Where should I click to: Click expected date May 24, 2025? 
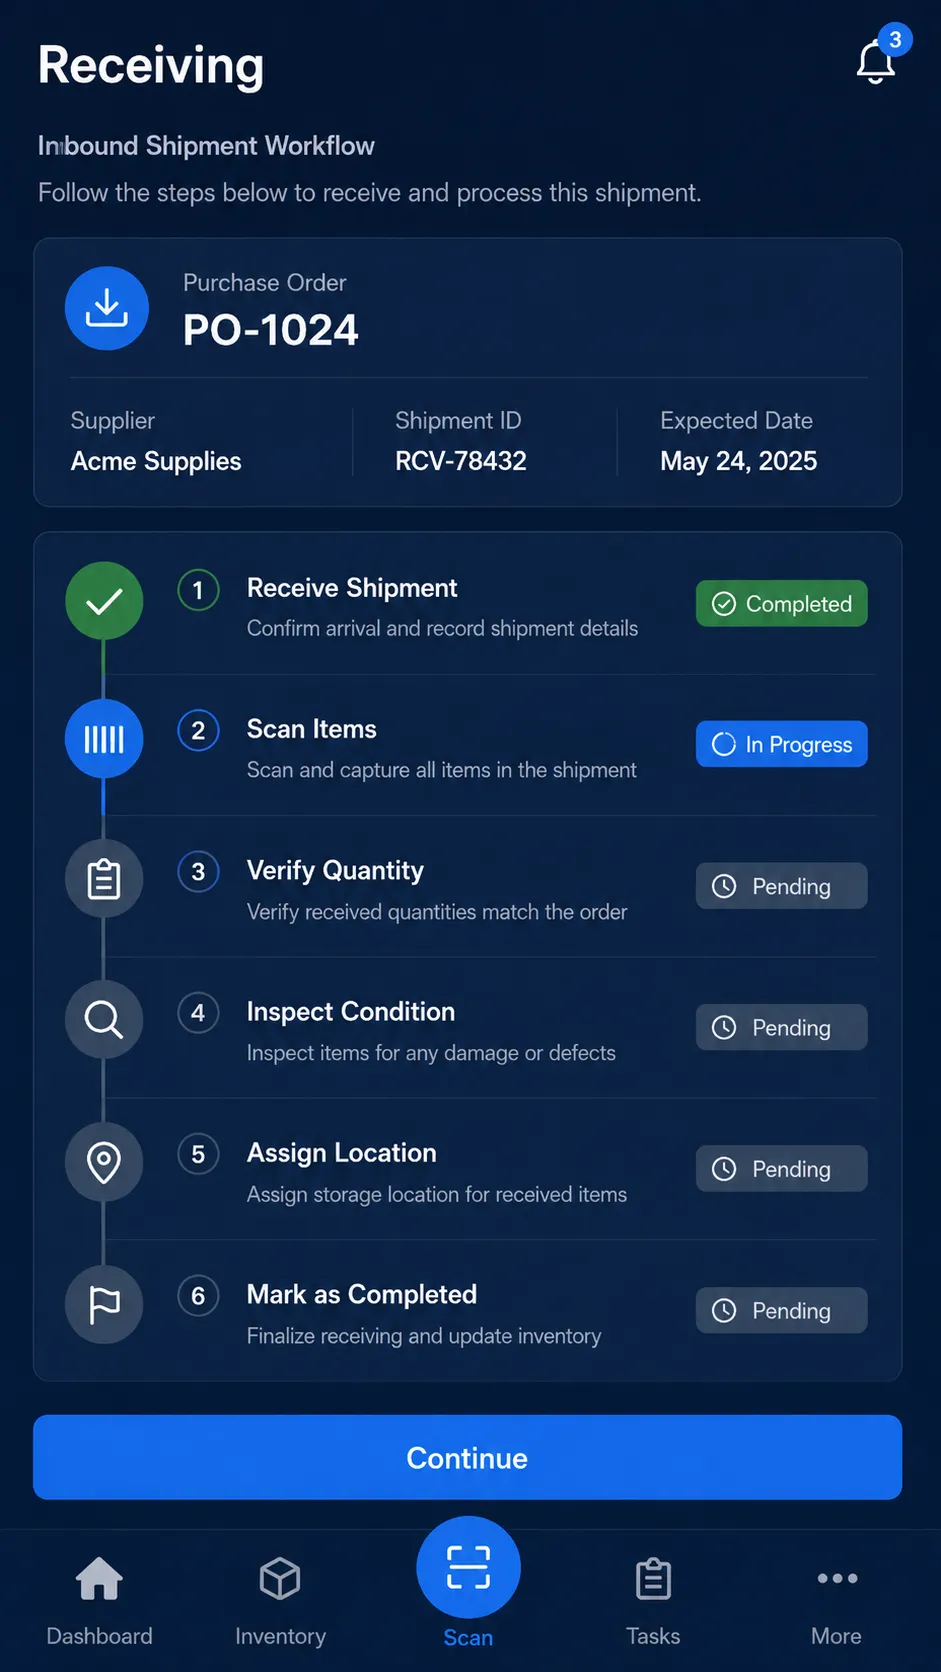[x=739, y=461]
